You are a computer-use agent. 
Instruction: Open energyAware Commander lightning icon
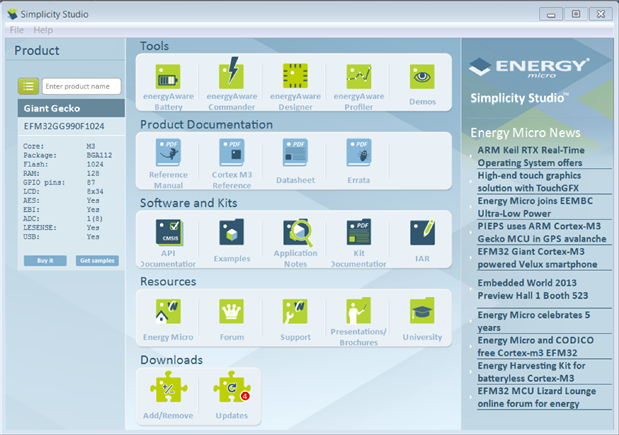232,73
